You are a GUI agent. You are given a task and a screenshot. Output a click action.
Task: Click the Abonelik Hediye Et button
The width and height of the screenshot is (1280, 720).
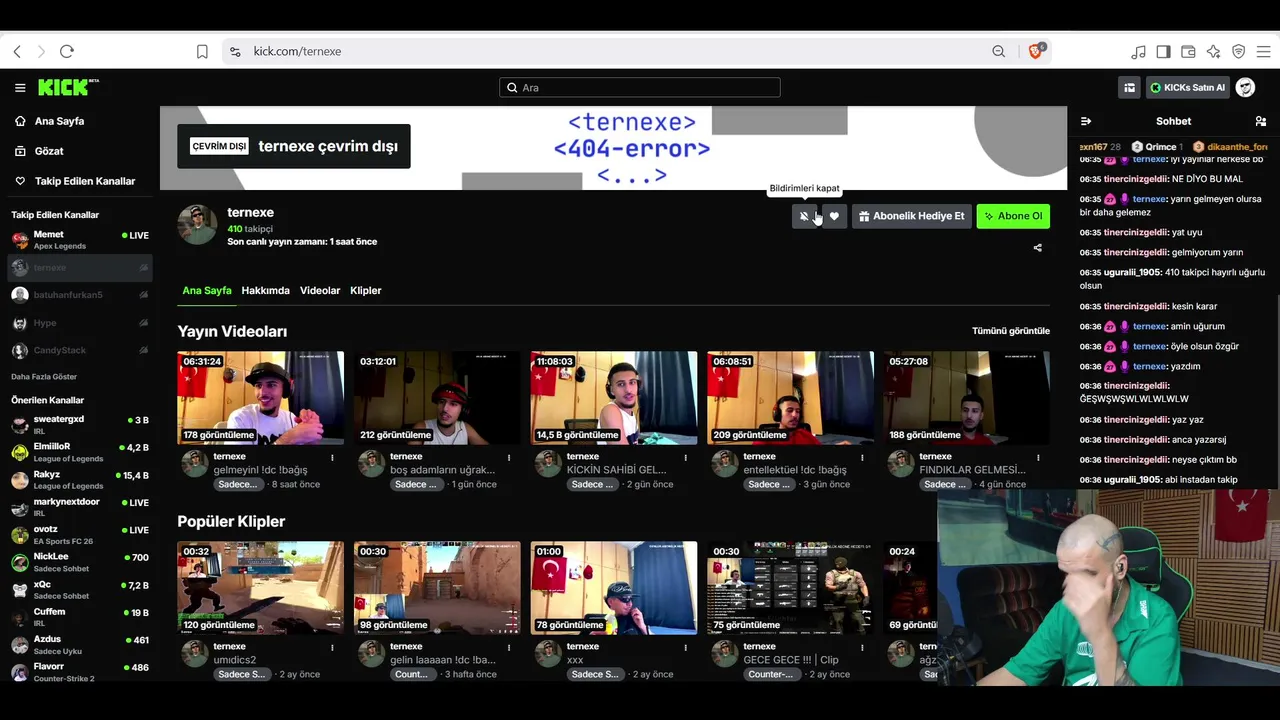[911, 216]
